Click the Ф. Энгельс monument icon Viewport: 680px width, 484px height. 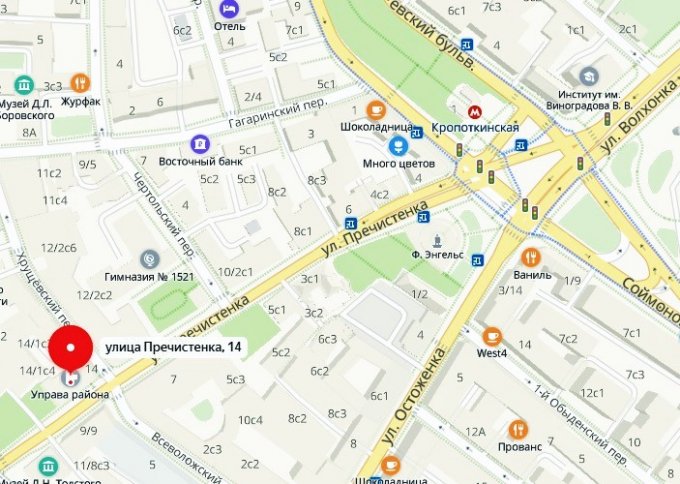coord(437,241)
